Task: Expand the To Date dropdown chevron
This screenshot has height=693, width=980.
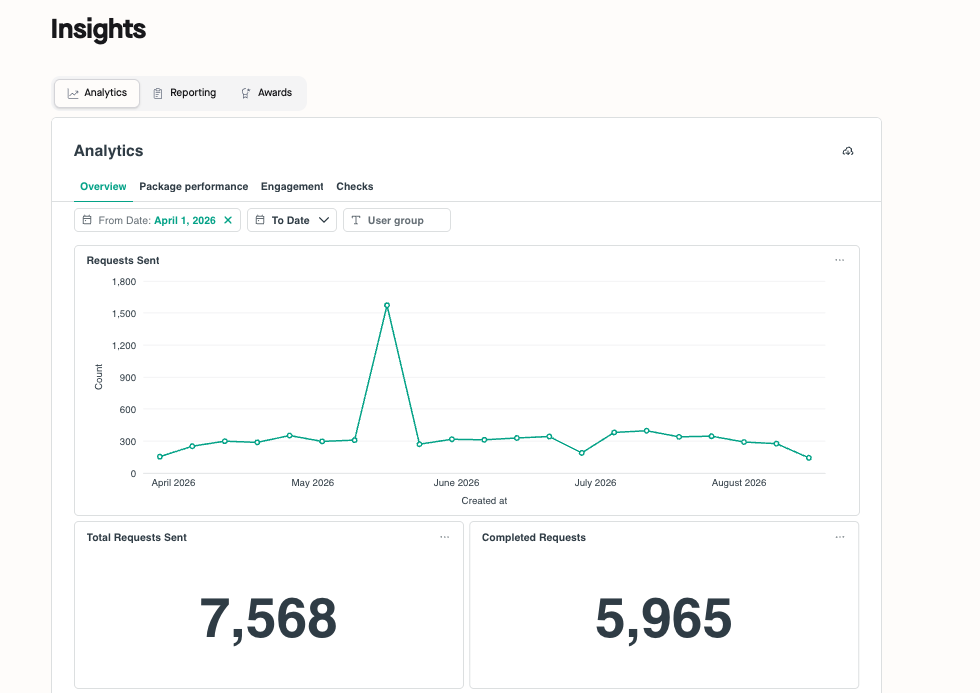Action: click(324, 220)
